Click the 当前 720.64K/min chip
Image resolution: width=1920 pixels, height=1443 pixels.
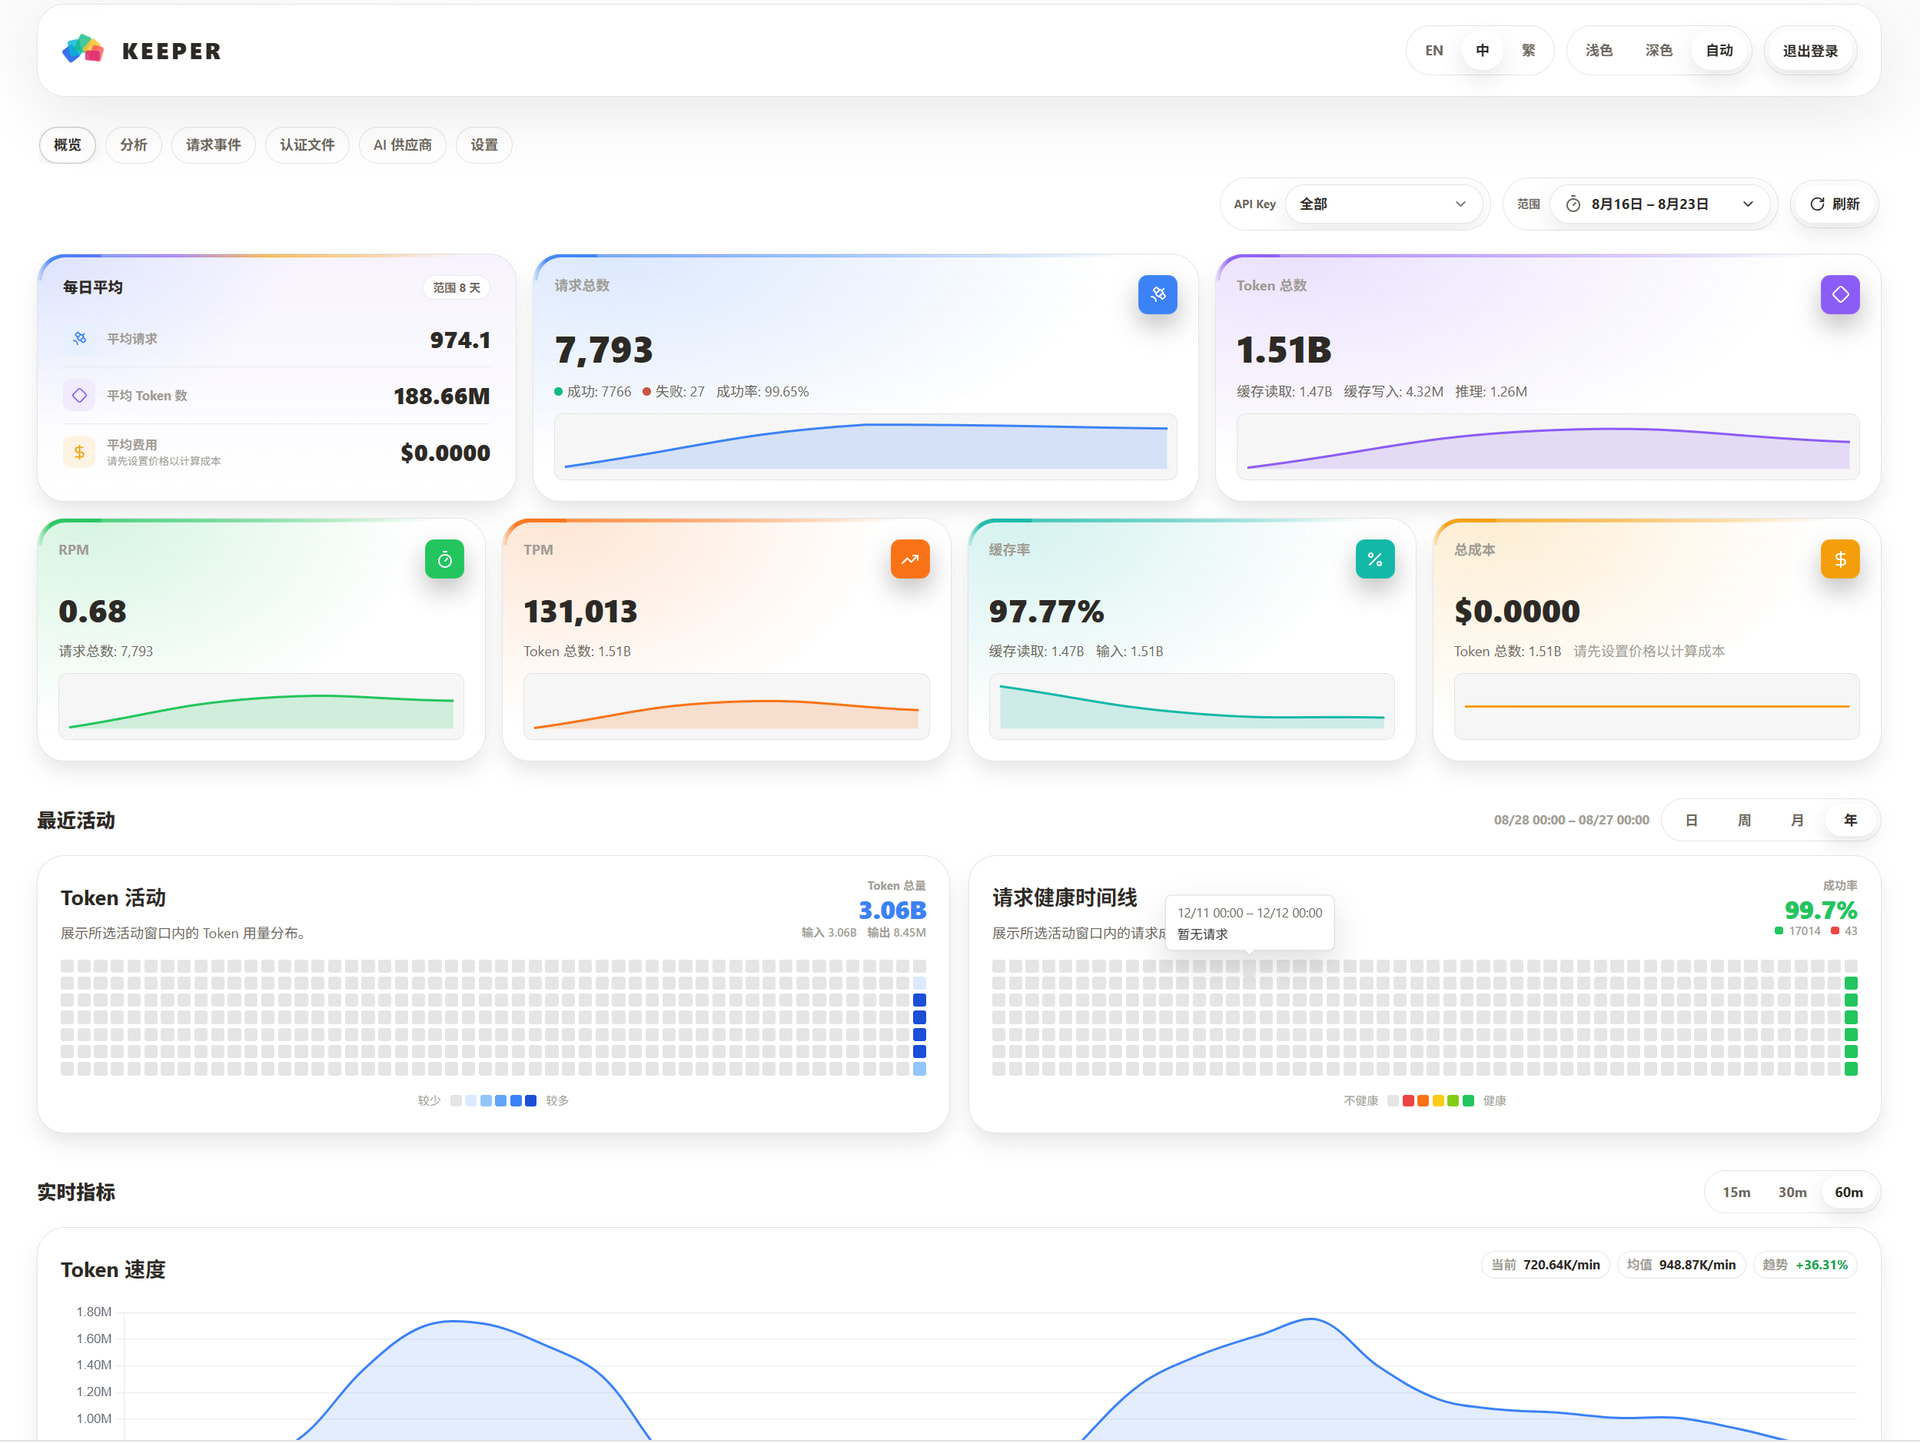1545,1265
